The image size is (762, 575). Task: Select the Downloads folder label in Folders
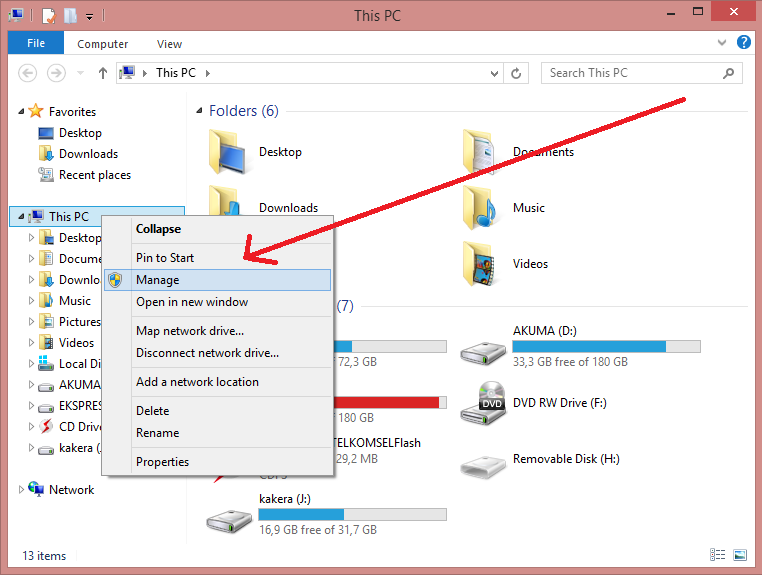[288, 208]
